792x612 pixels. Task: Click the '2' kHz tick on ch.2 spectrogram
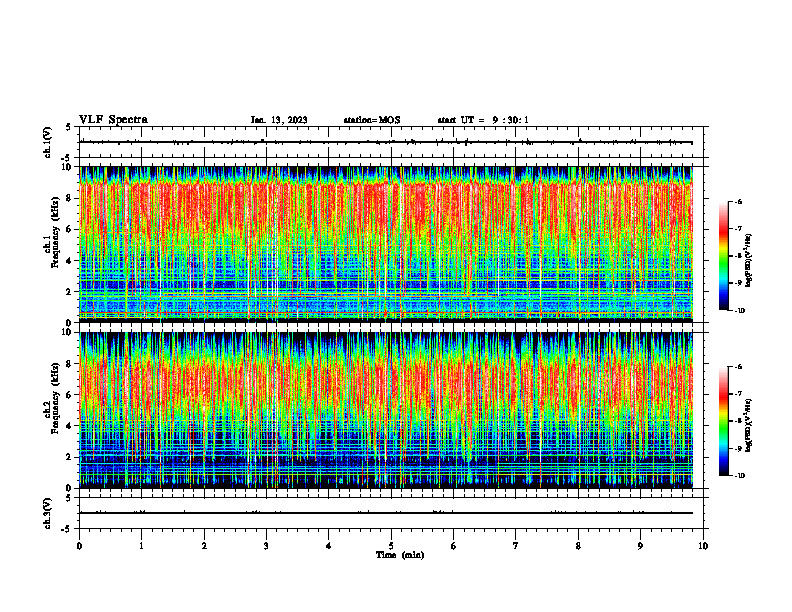click(70, 457)
